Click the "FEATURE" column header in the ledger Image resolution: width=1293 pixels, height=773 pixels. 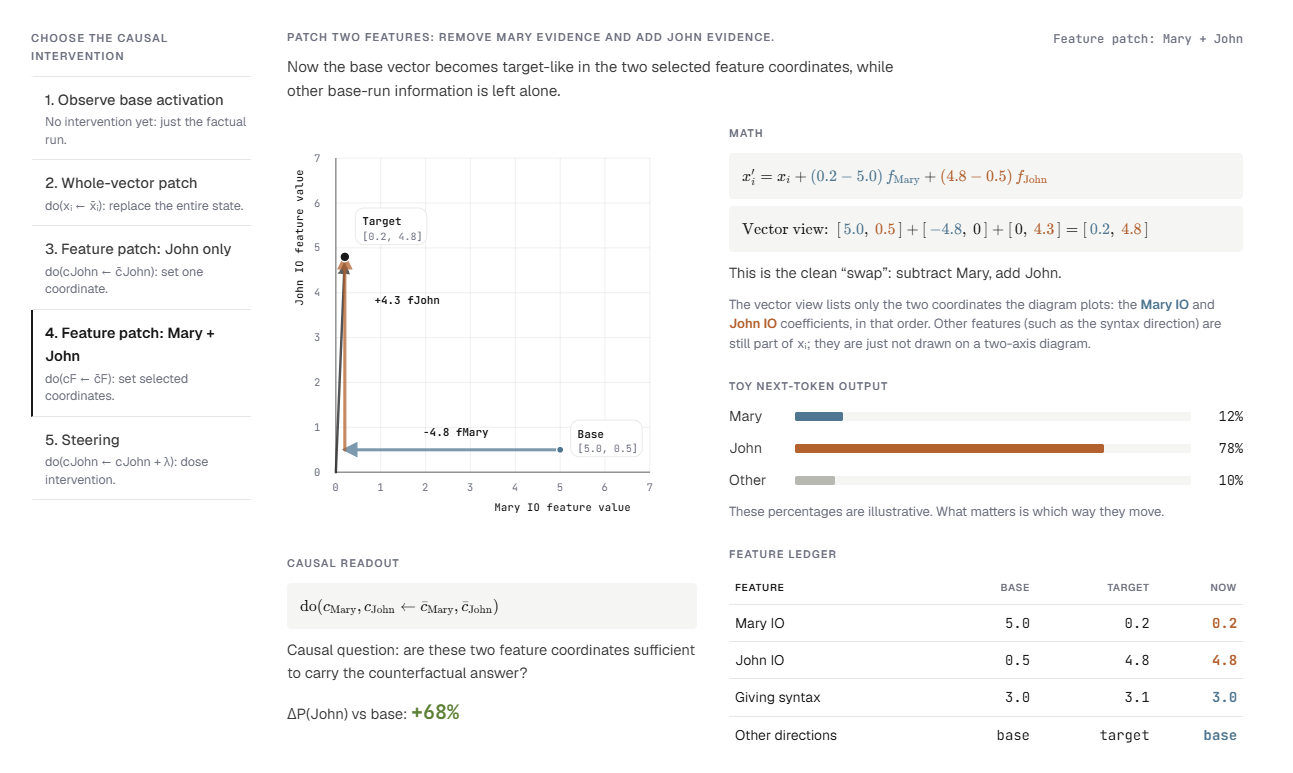coord(759,587)
